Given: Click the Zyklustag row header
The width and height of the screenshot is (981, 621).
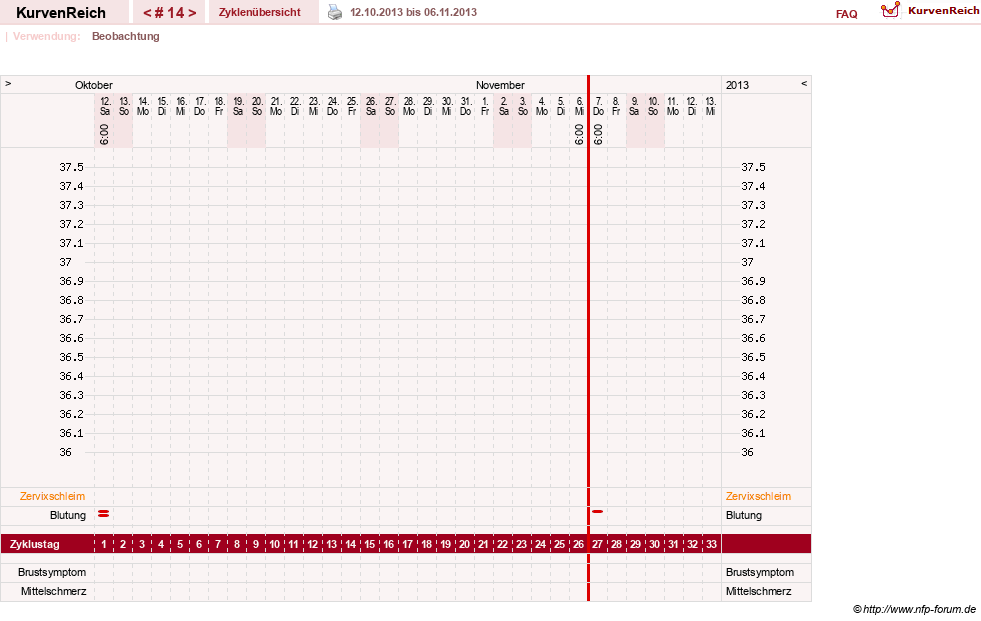Looking at the screenshot, I should 35,544.
